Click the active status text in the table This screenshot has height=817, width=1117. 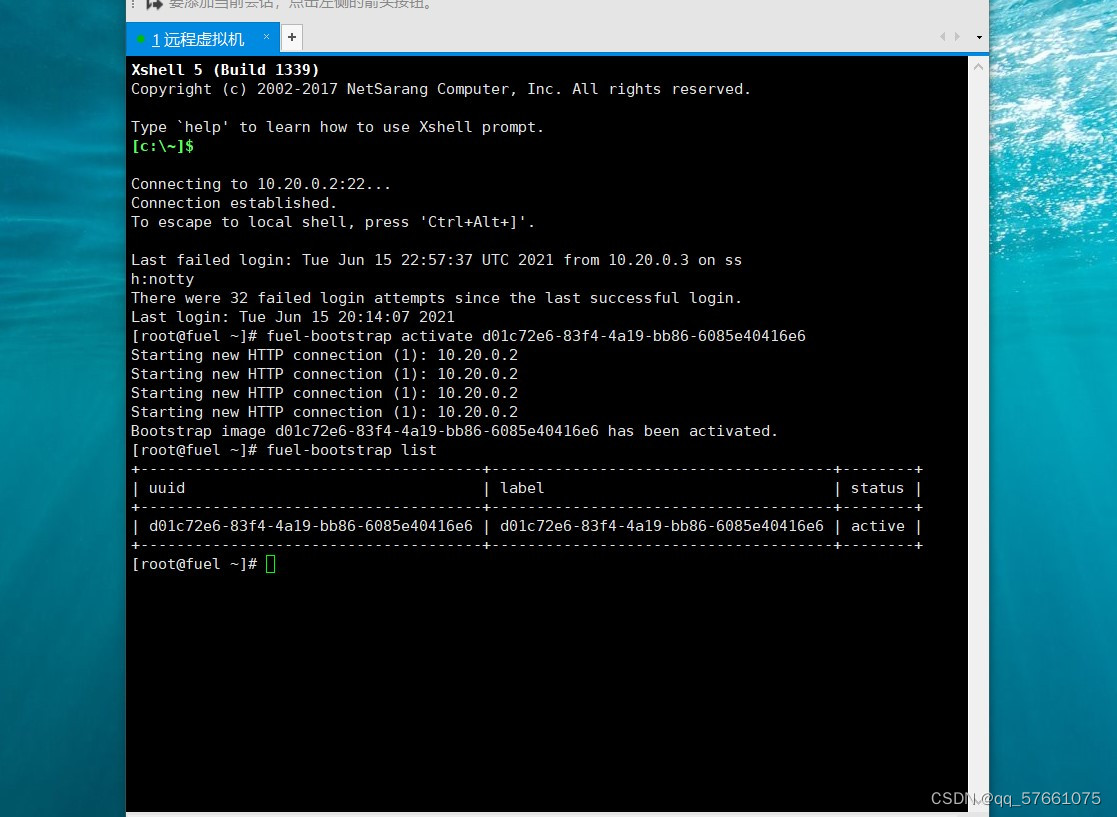pos(877,526)
